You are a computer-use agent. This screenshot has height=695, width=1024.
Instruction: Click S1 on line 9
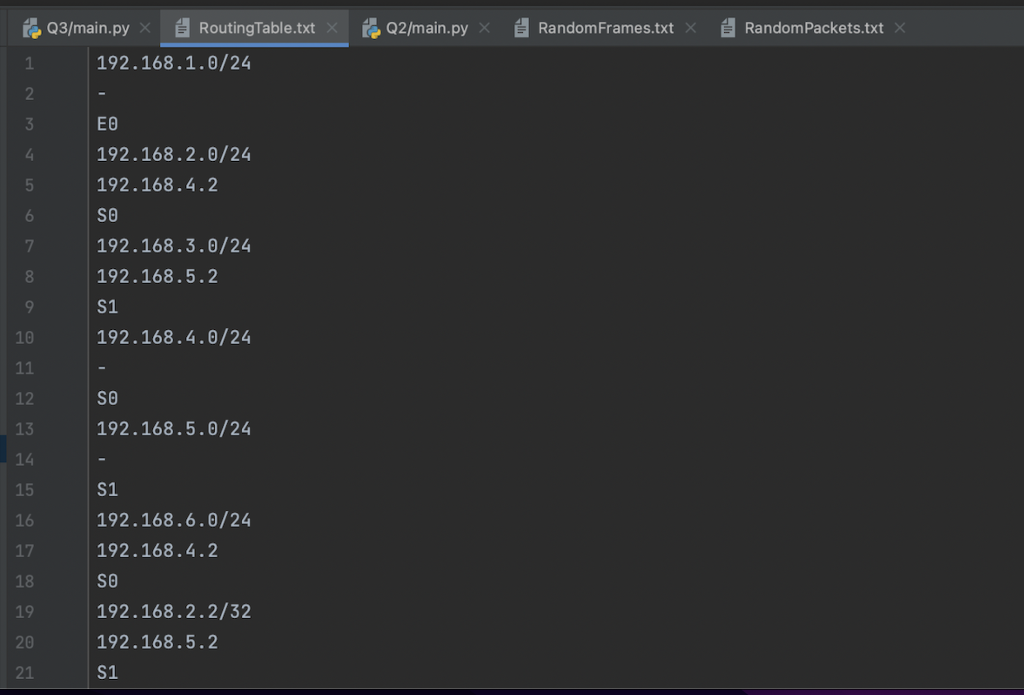point(107,307)
